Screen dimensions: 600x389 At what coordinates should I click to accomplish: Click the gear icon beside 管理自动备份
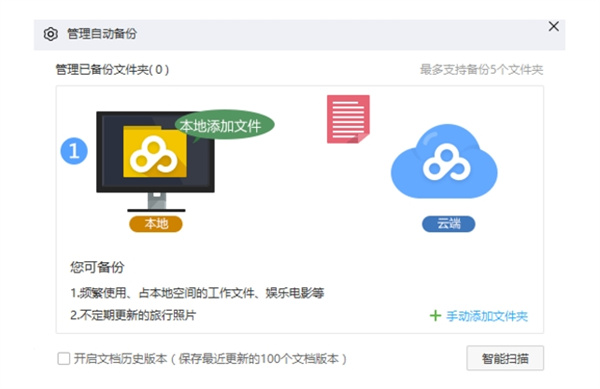click(x=51, y=34)
